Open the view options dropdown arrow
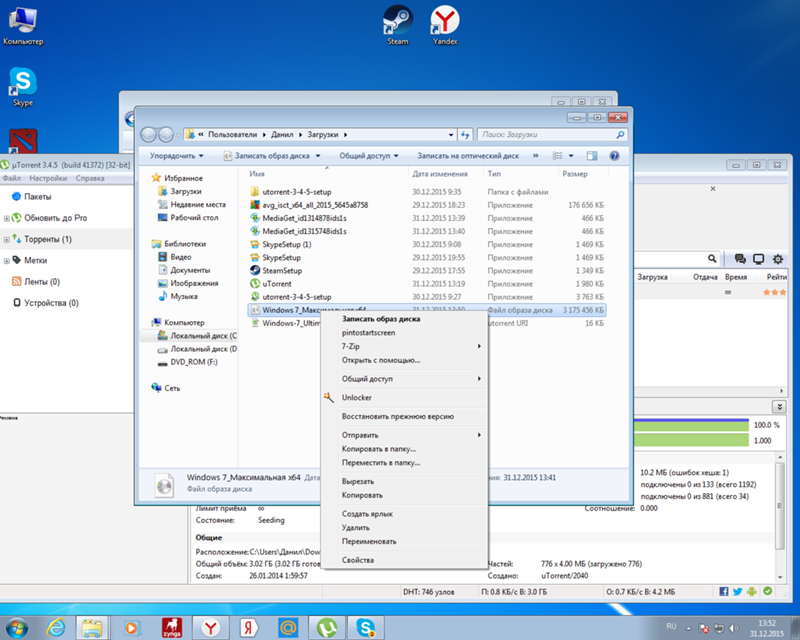Image resolution: width=800 pixels, height=640 pixels. [x=571, y=156]
